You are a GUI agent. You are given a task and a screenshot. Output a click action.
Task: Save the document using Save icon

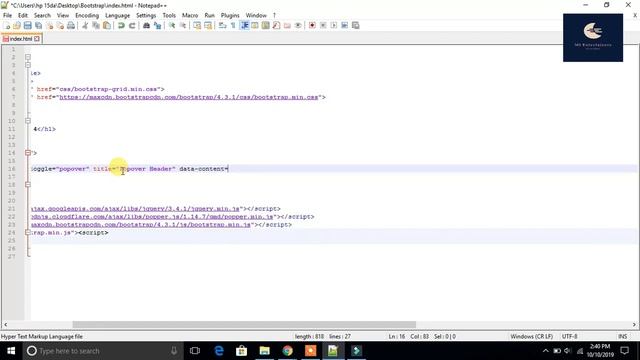pos(27,25)
